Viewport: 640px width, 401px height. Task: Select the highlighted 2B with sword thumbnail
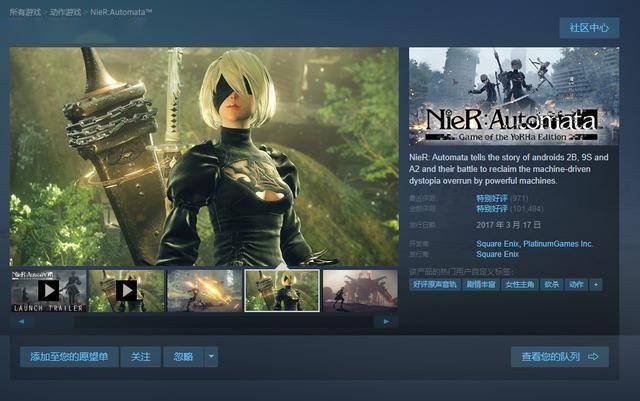pos(282,291)
